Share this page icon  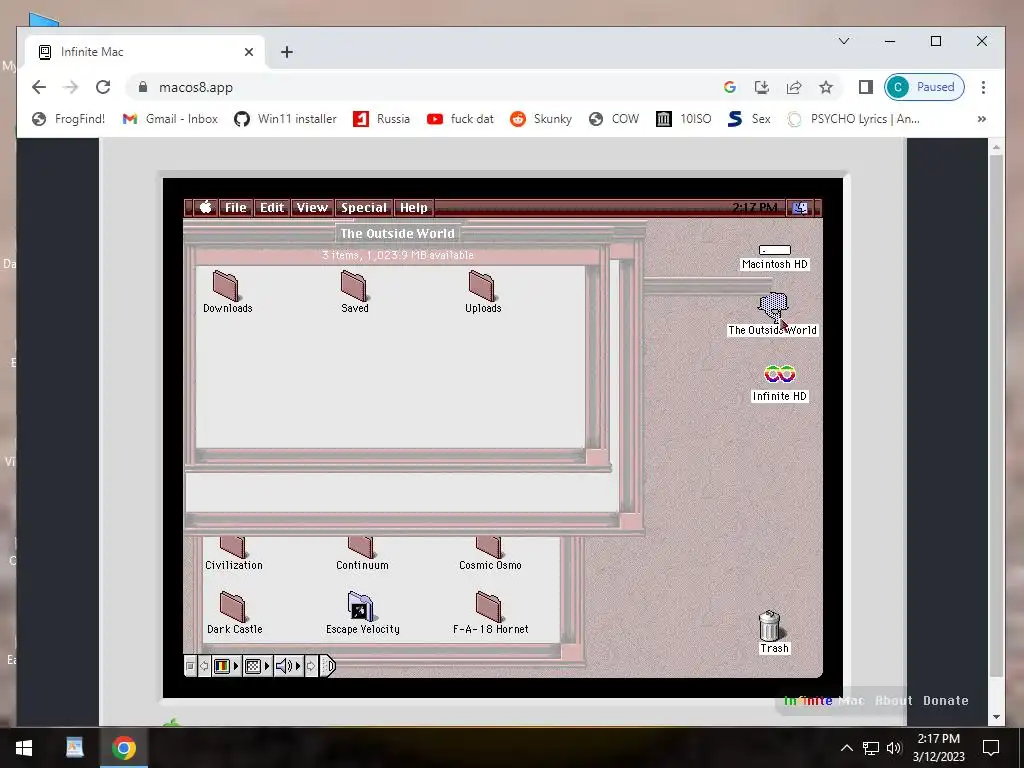[x=793, y=87]
